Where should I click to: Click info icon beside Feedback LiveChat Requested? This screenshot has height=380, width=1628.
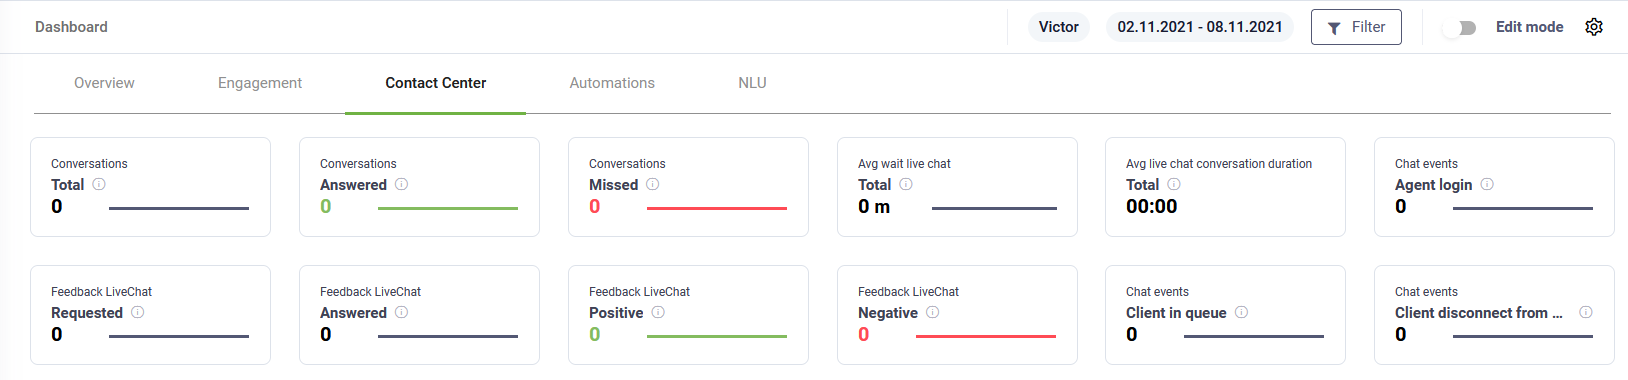pos(138,312)
